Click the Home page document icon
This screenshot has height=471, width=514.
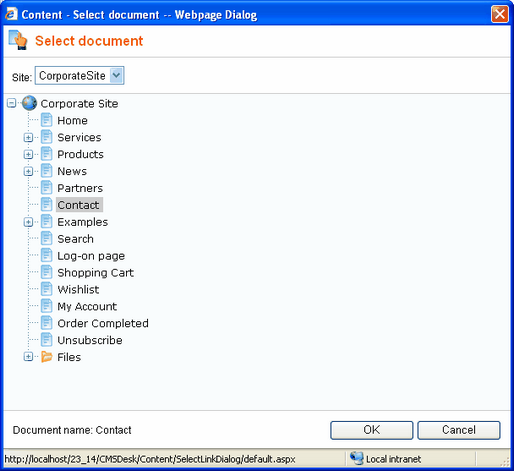(x=47, y=120)
